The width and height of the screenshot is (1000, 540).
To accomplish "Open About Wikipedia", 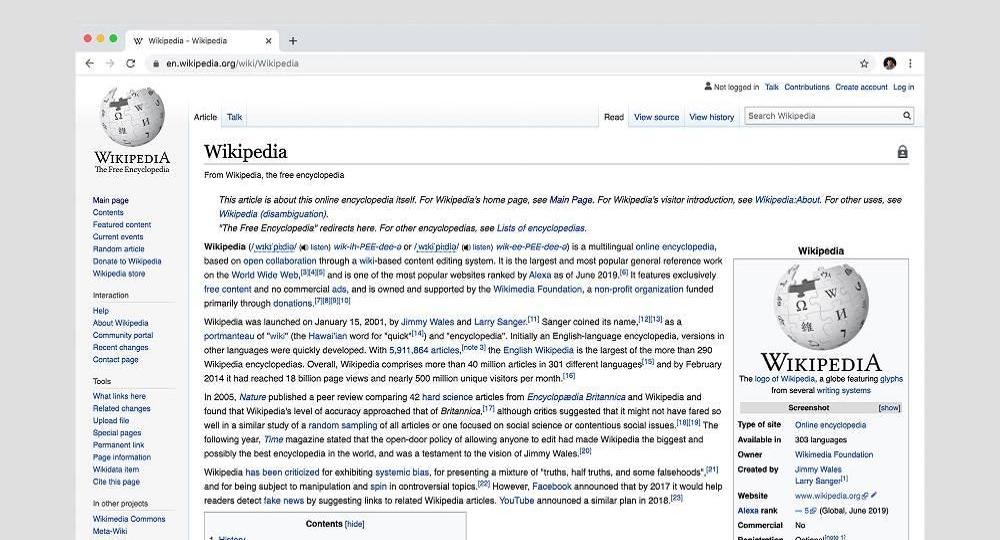I will 121,323.
